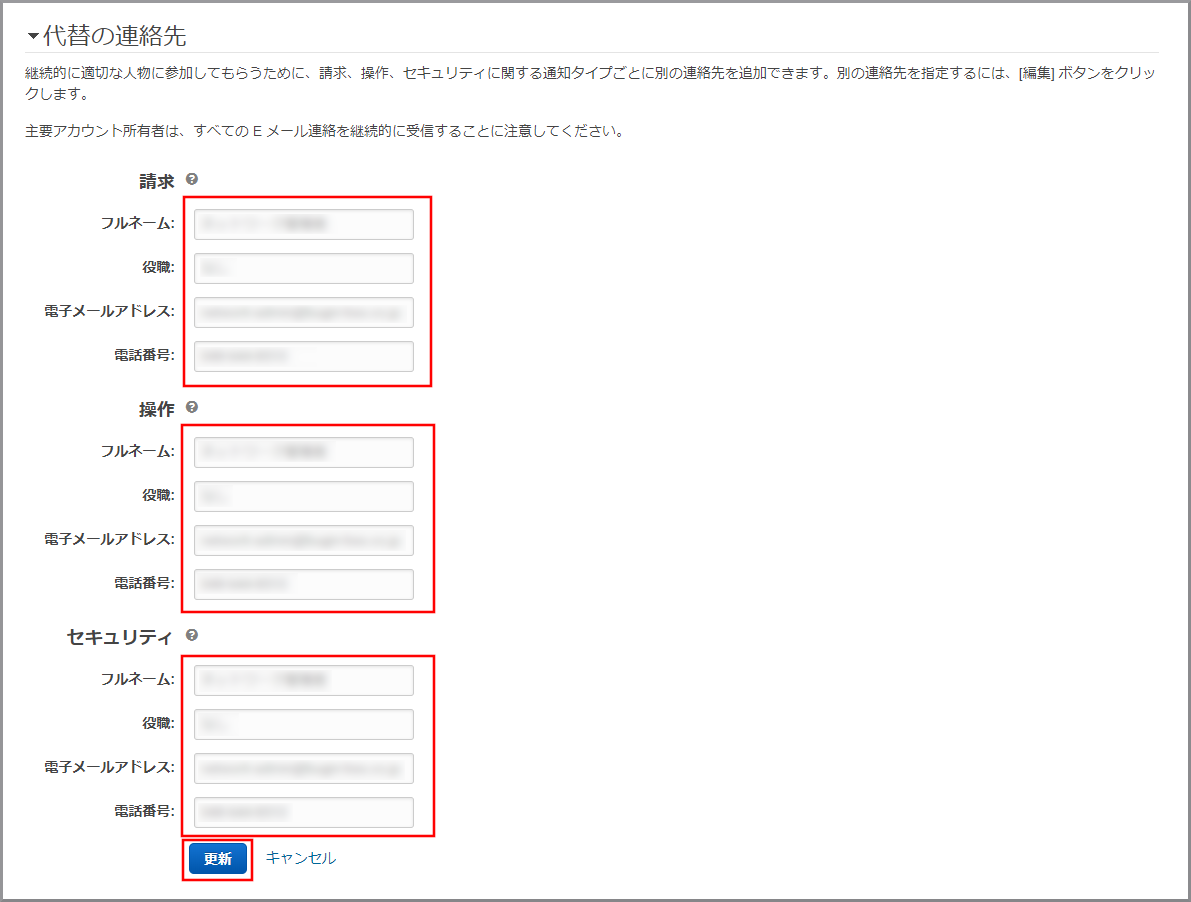Open help icon next to 請求
The width and height of the screenshot is (1191, 902).
[192, 179]
